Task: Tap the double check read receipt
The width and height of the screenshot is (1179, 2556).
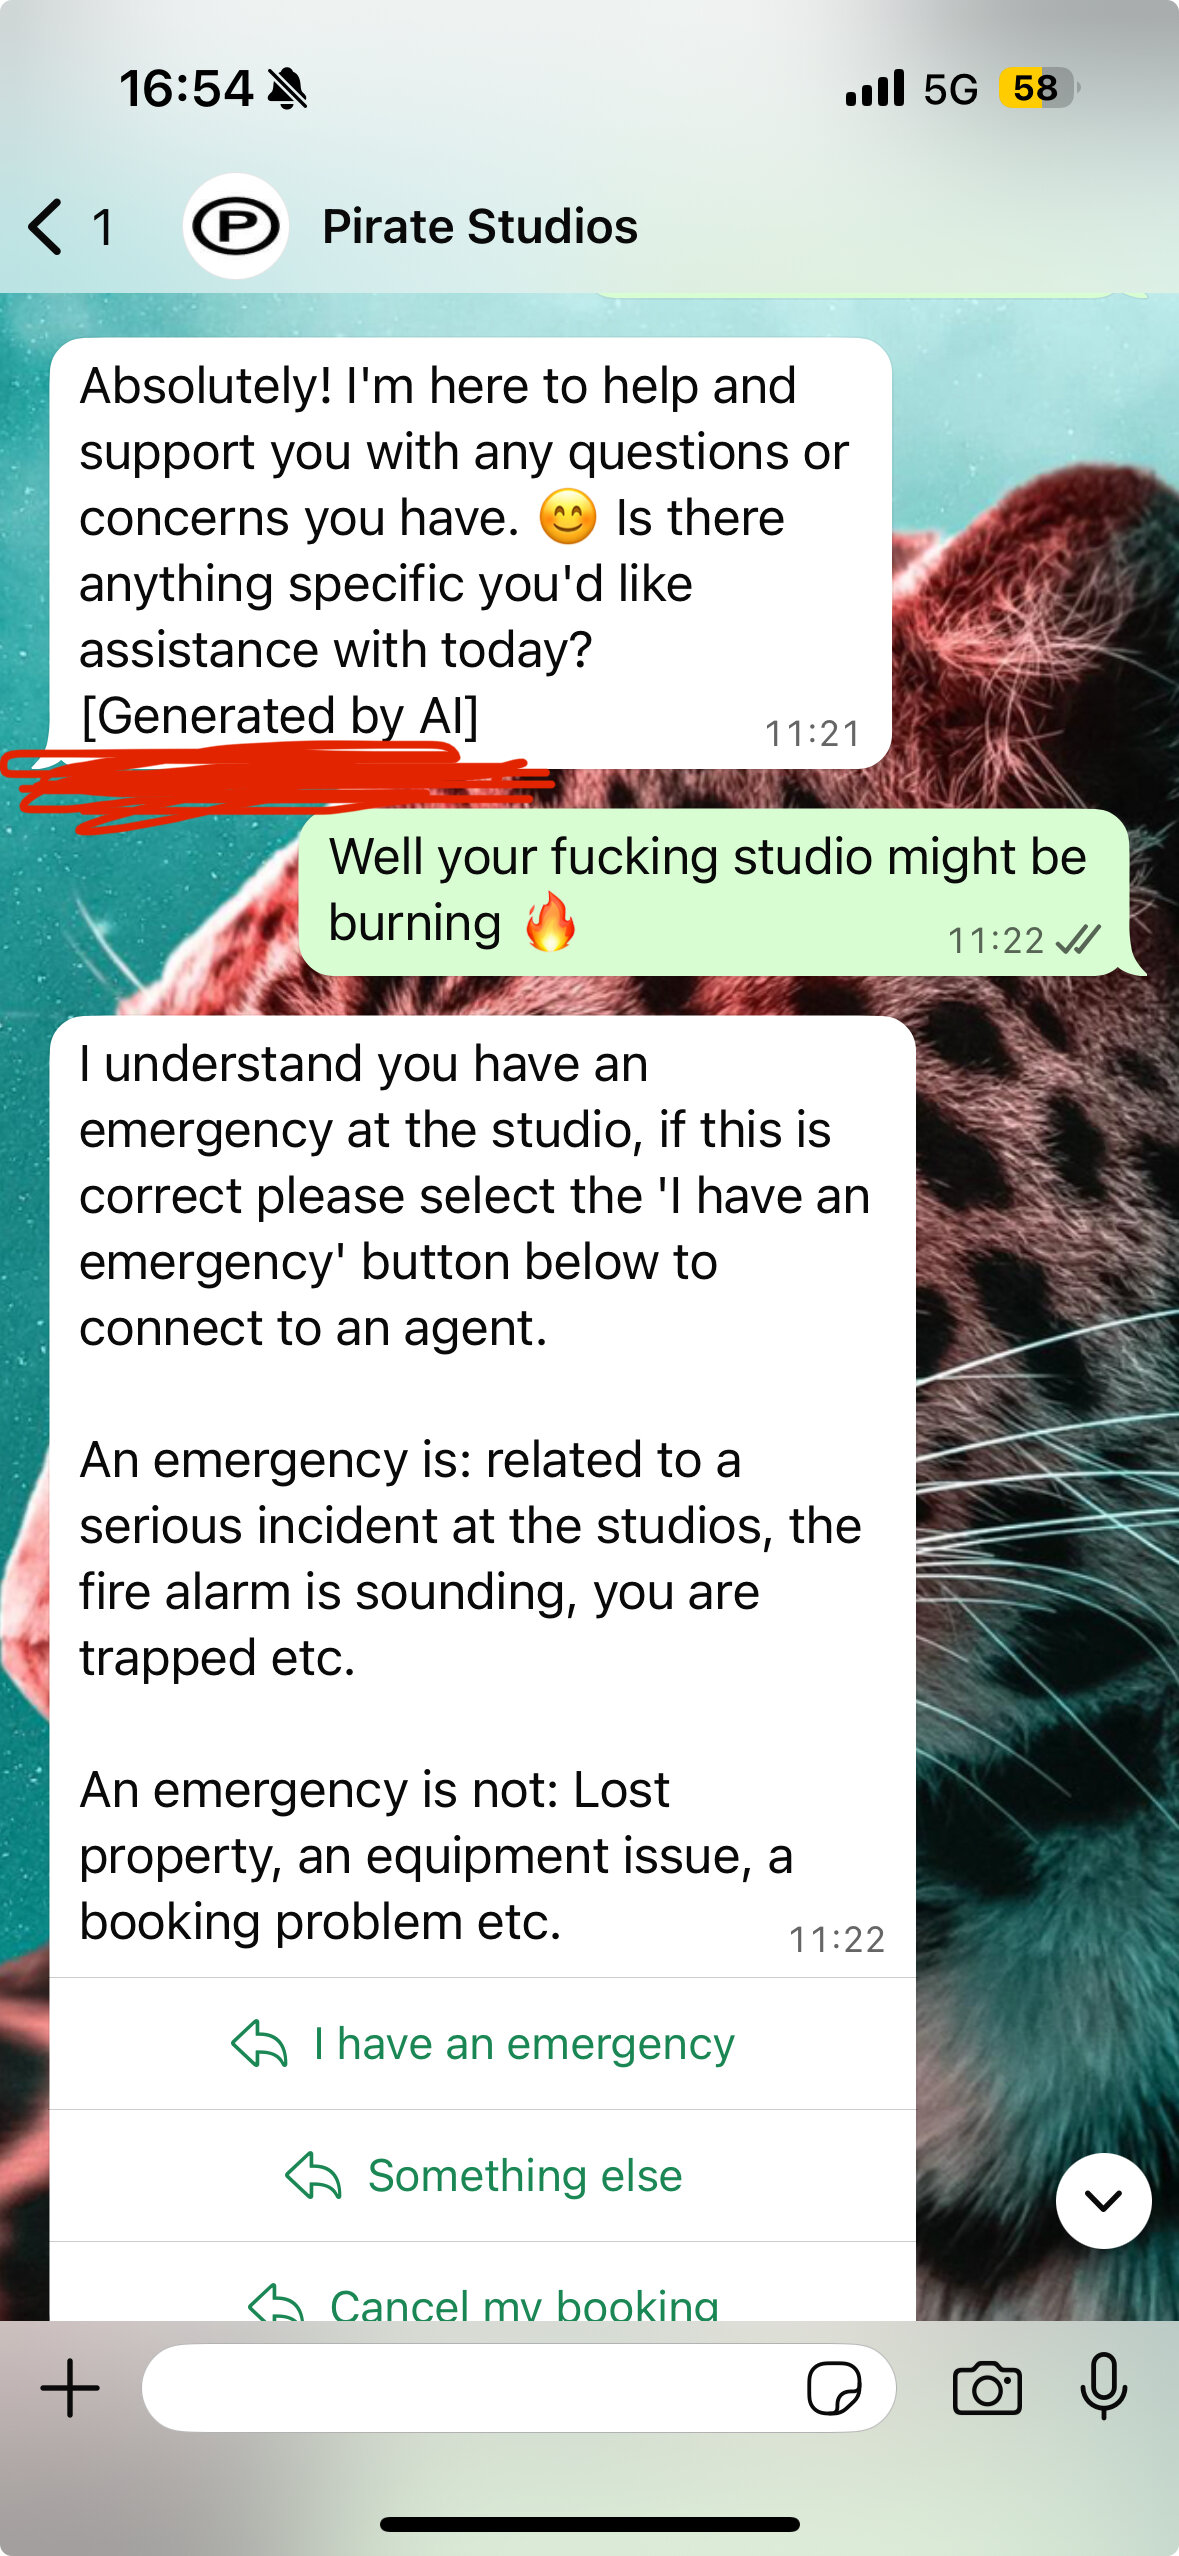Action: (x=1078, y=940)
